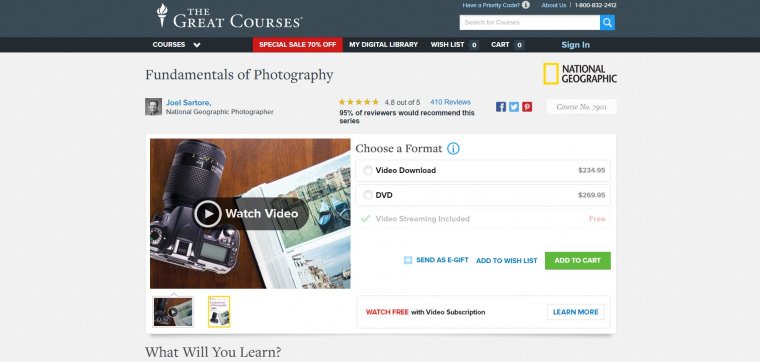Share on Facebook icon
This screenshot has width=760, height=362.
[x=501, y=107]
